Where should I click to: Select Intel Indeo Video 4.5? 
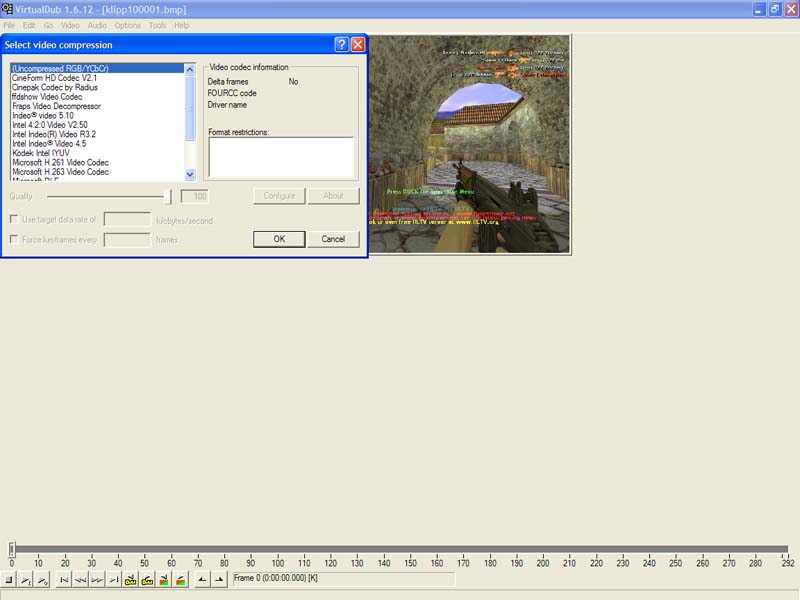tap(97, 143)
